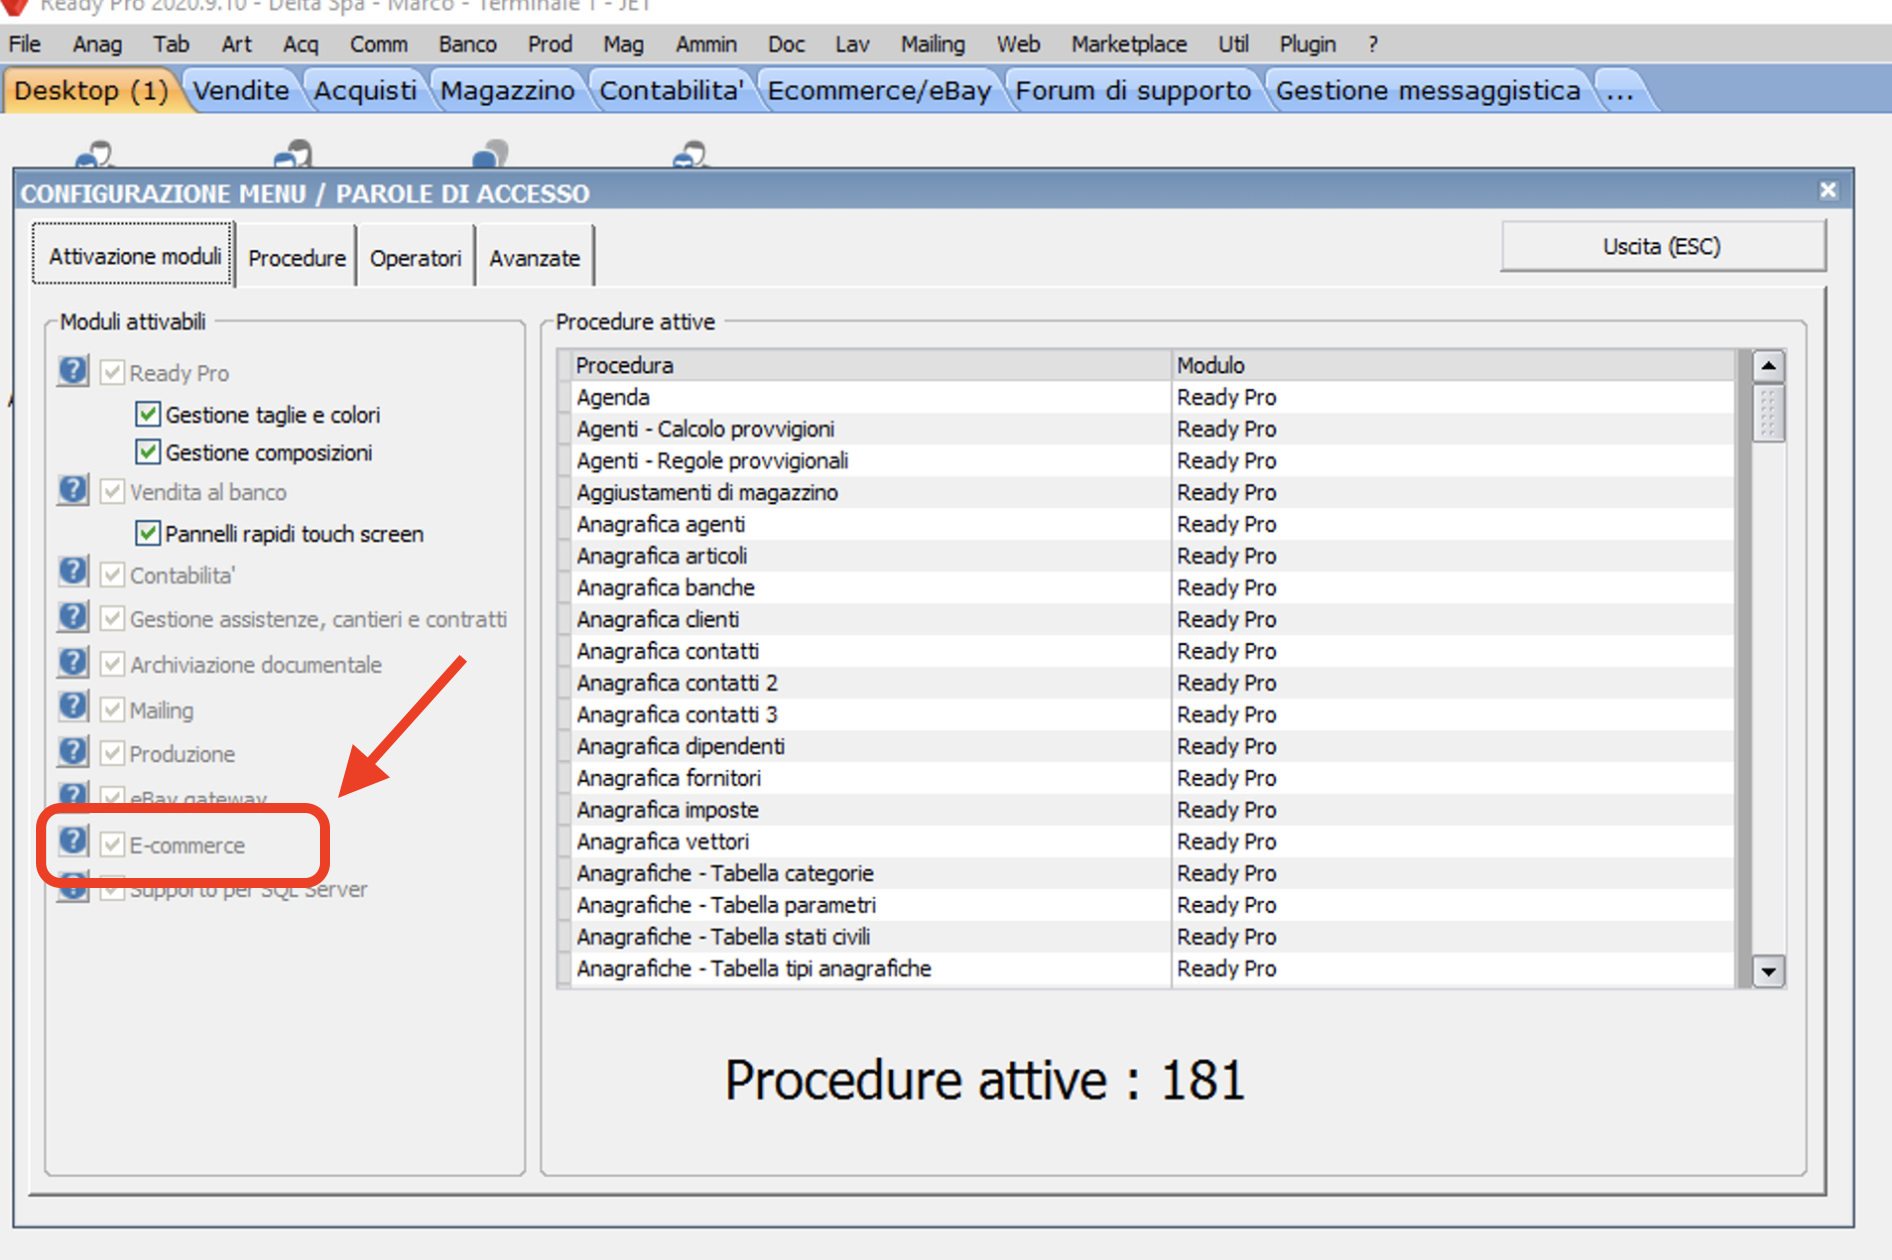The image size is (1892, 1260).
Task: Select Anagrafiche - Tabella tipi anagrafiche row
Action: pyautogui.click(x=1154, y=968)
